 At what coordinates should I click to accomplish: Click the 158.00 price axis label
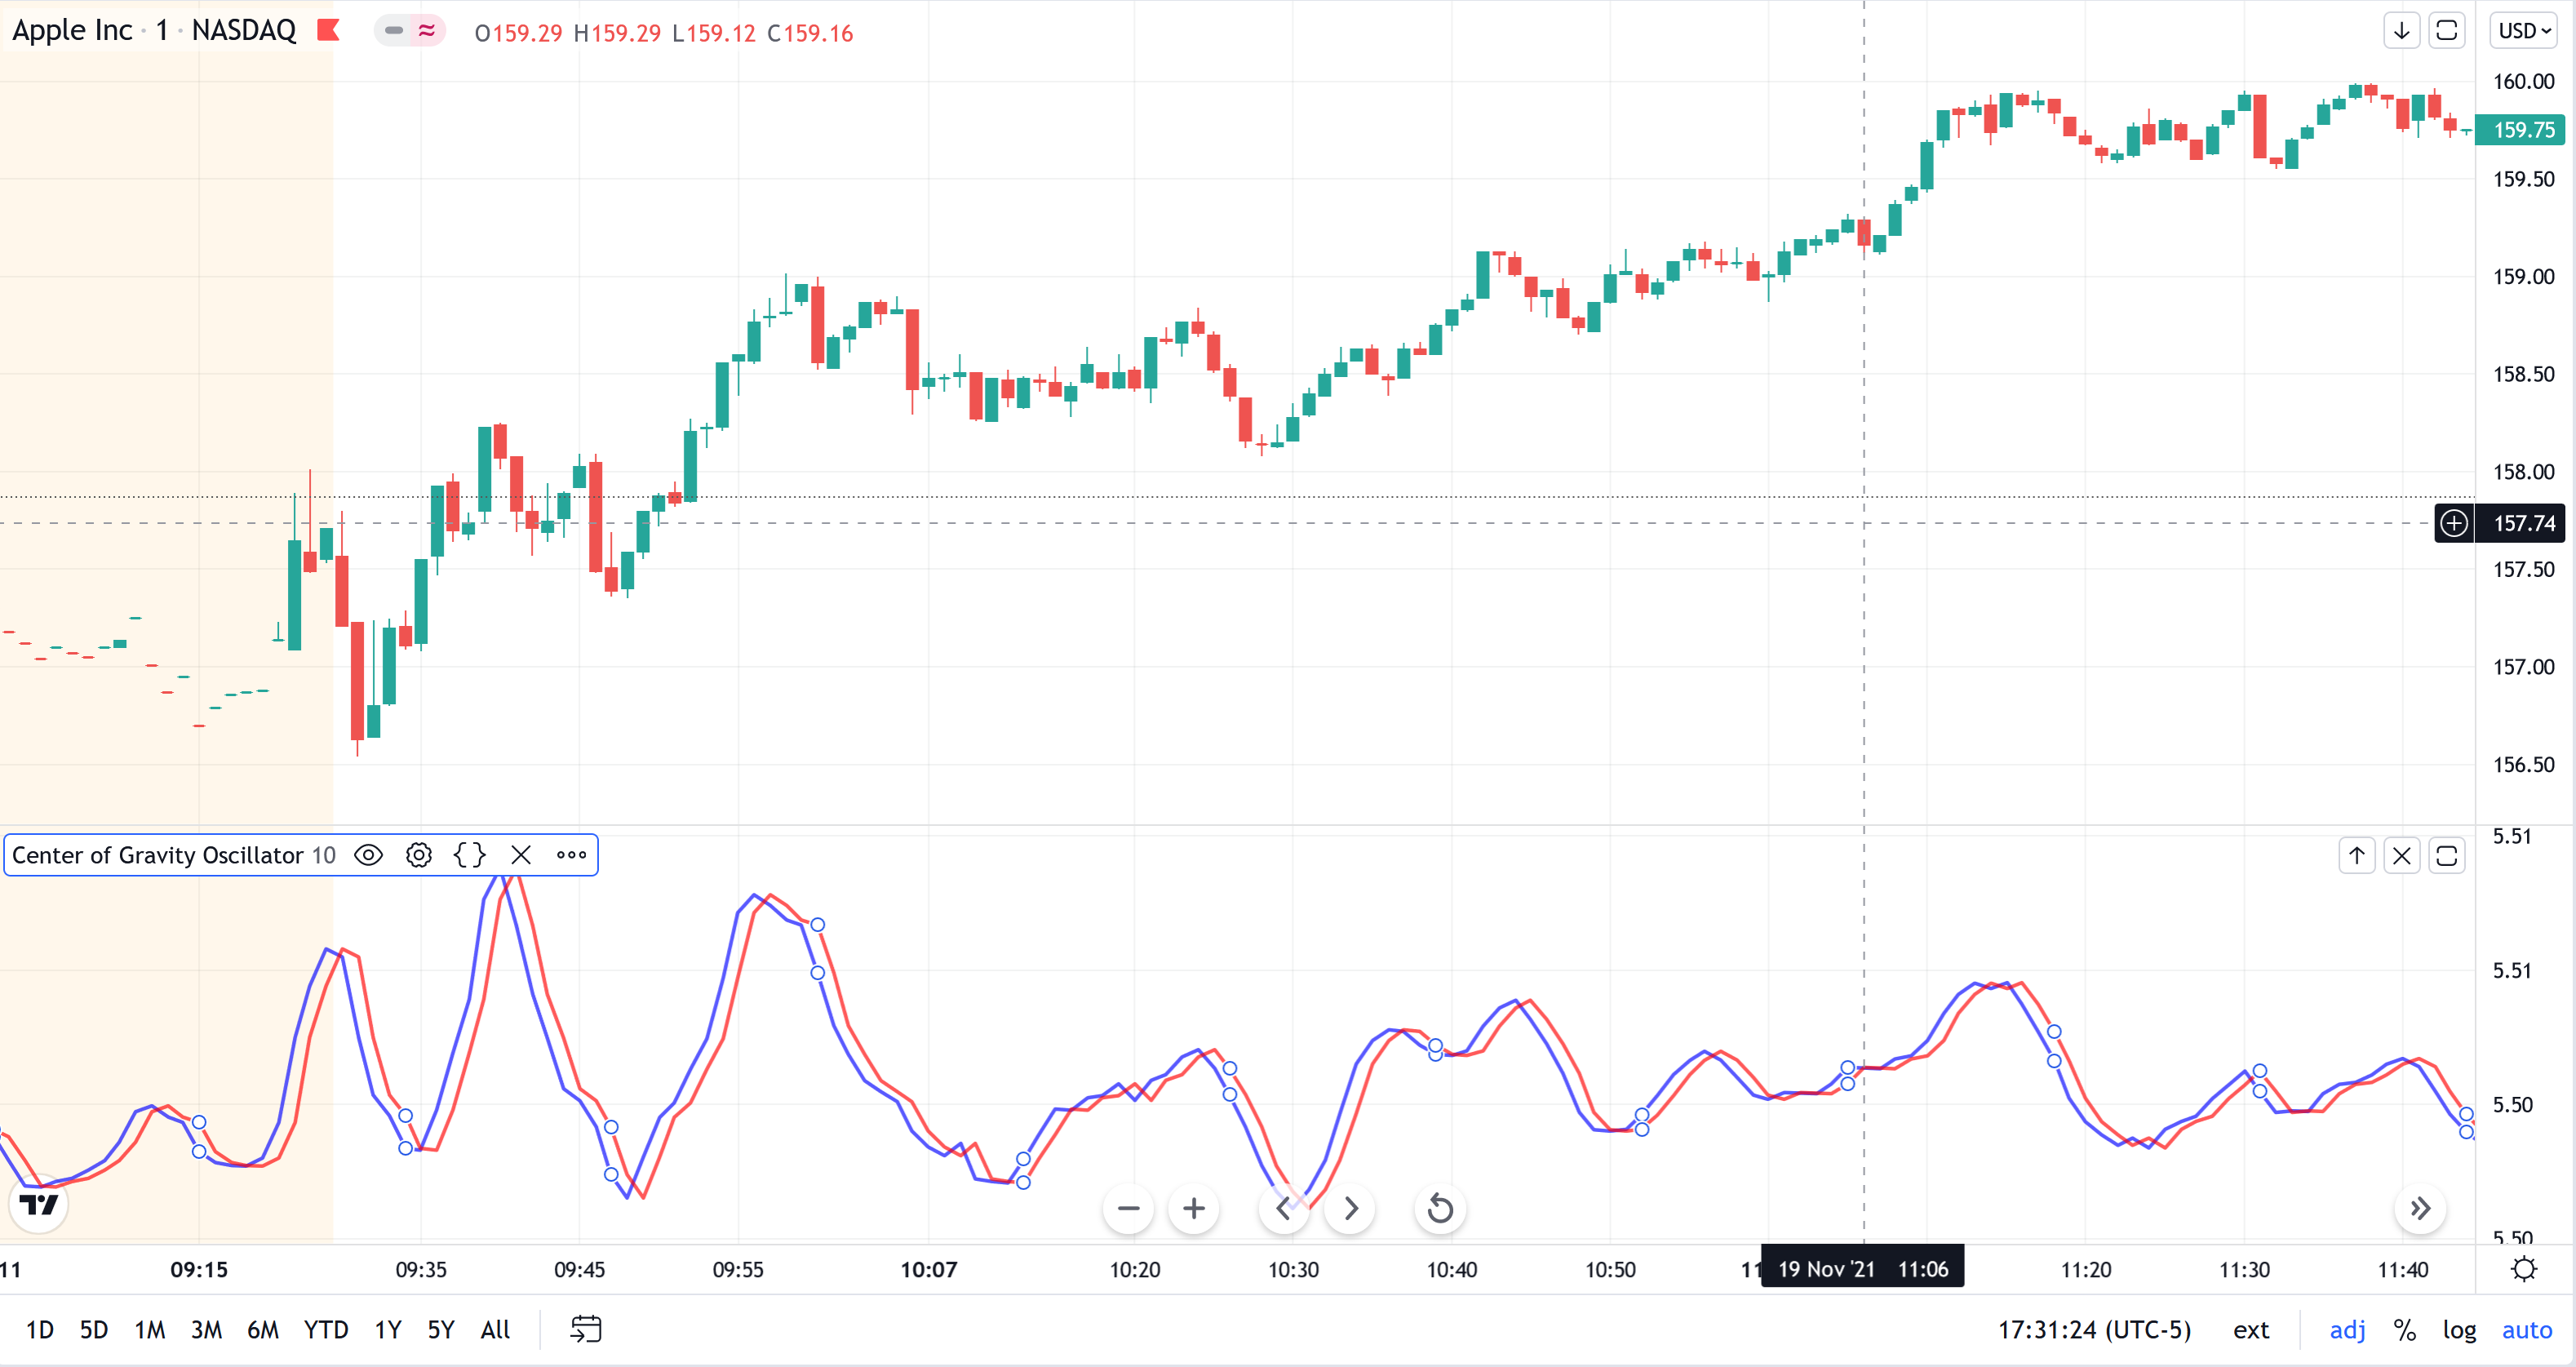(x=2523, y=472)
